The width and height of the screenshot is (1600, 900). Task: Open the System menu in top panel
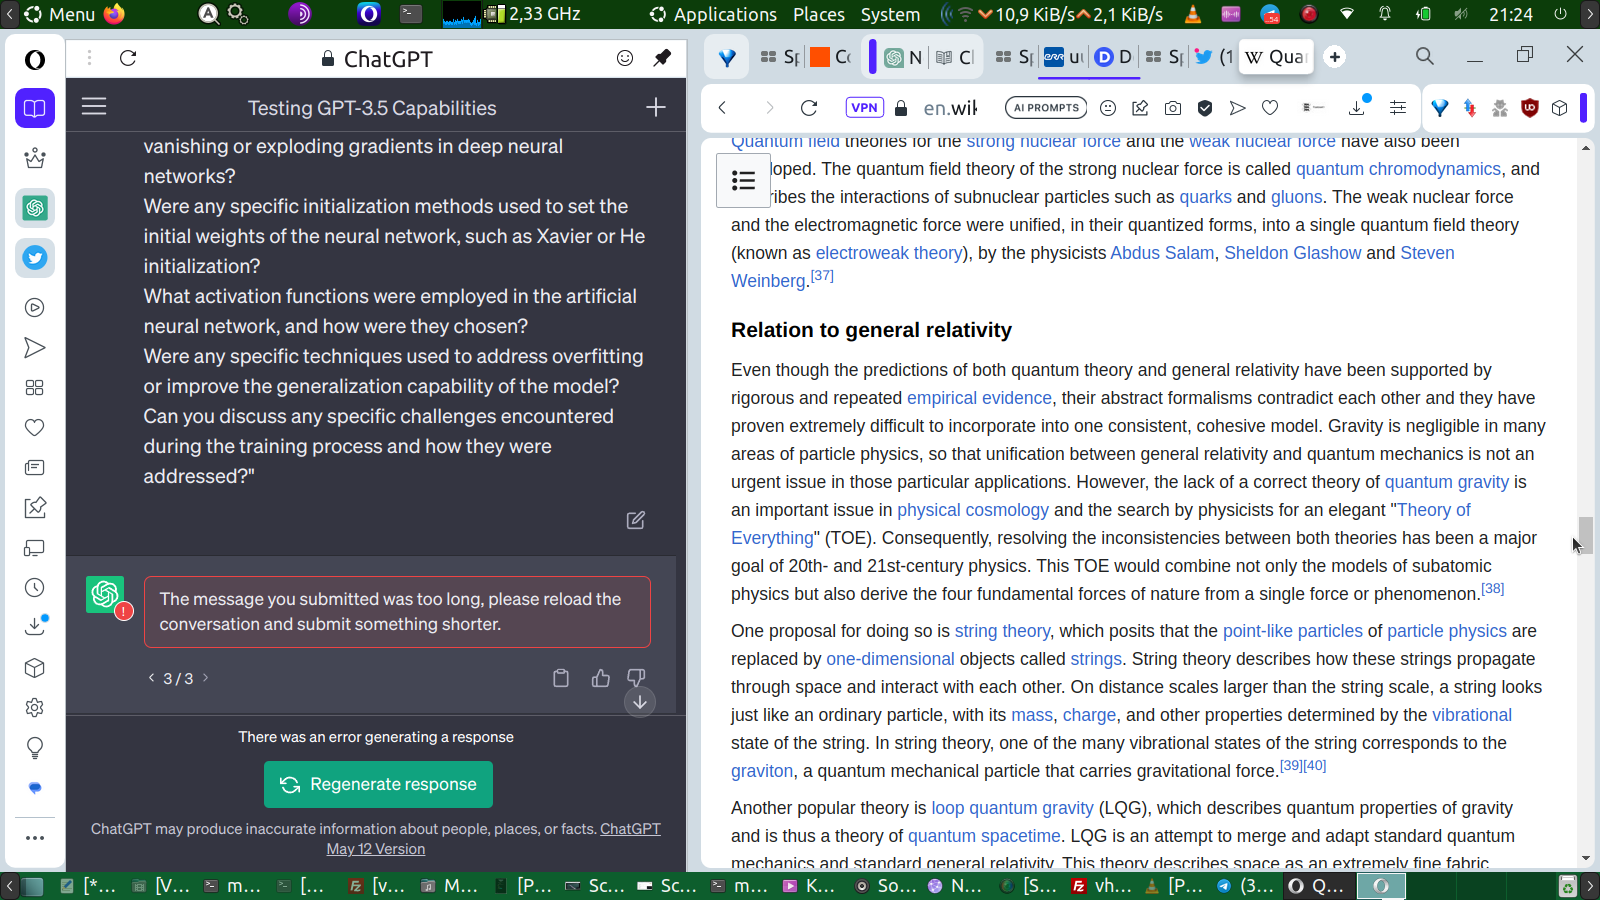pos(890,14)
